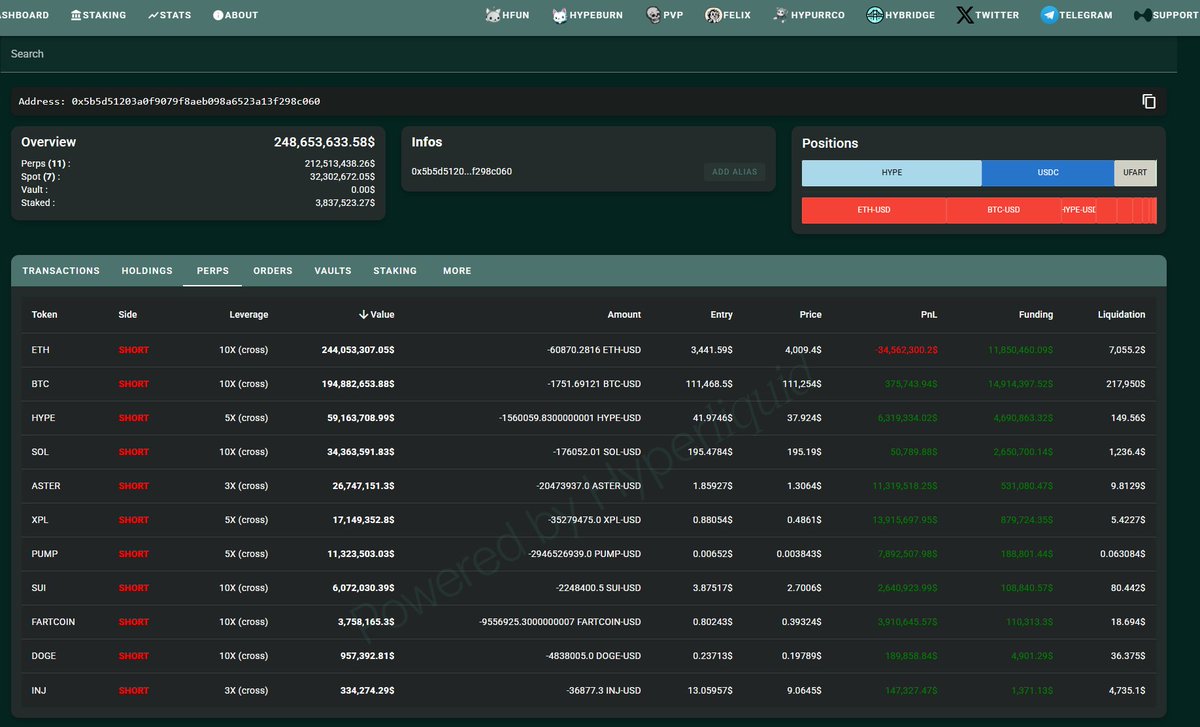Click the 244,053,307.05$ ETH value
The width and height of the screenshot is (1200, 727).
[x=358, y=350]
